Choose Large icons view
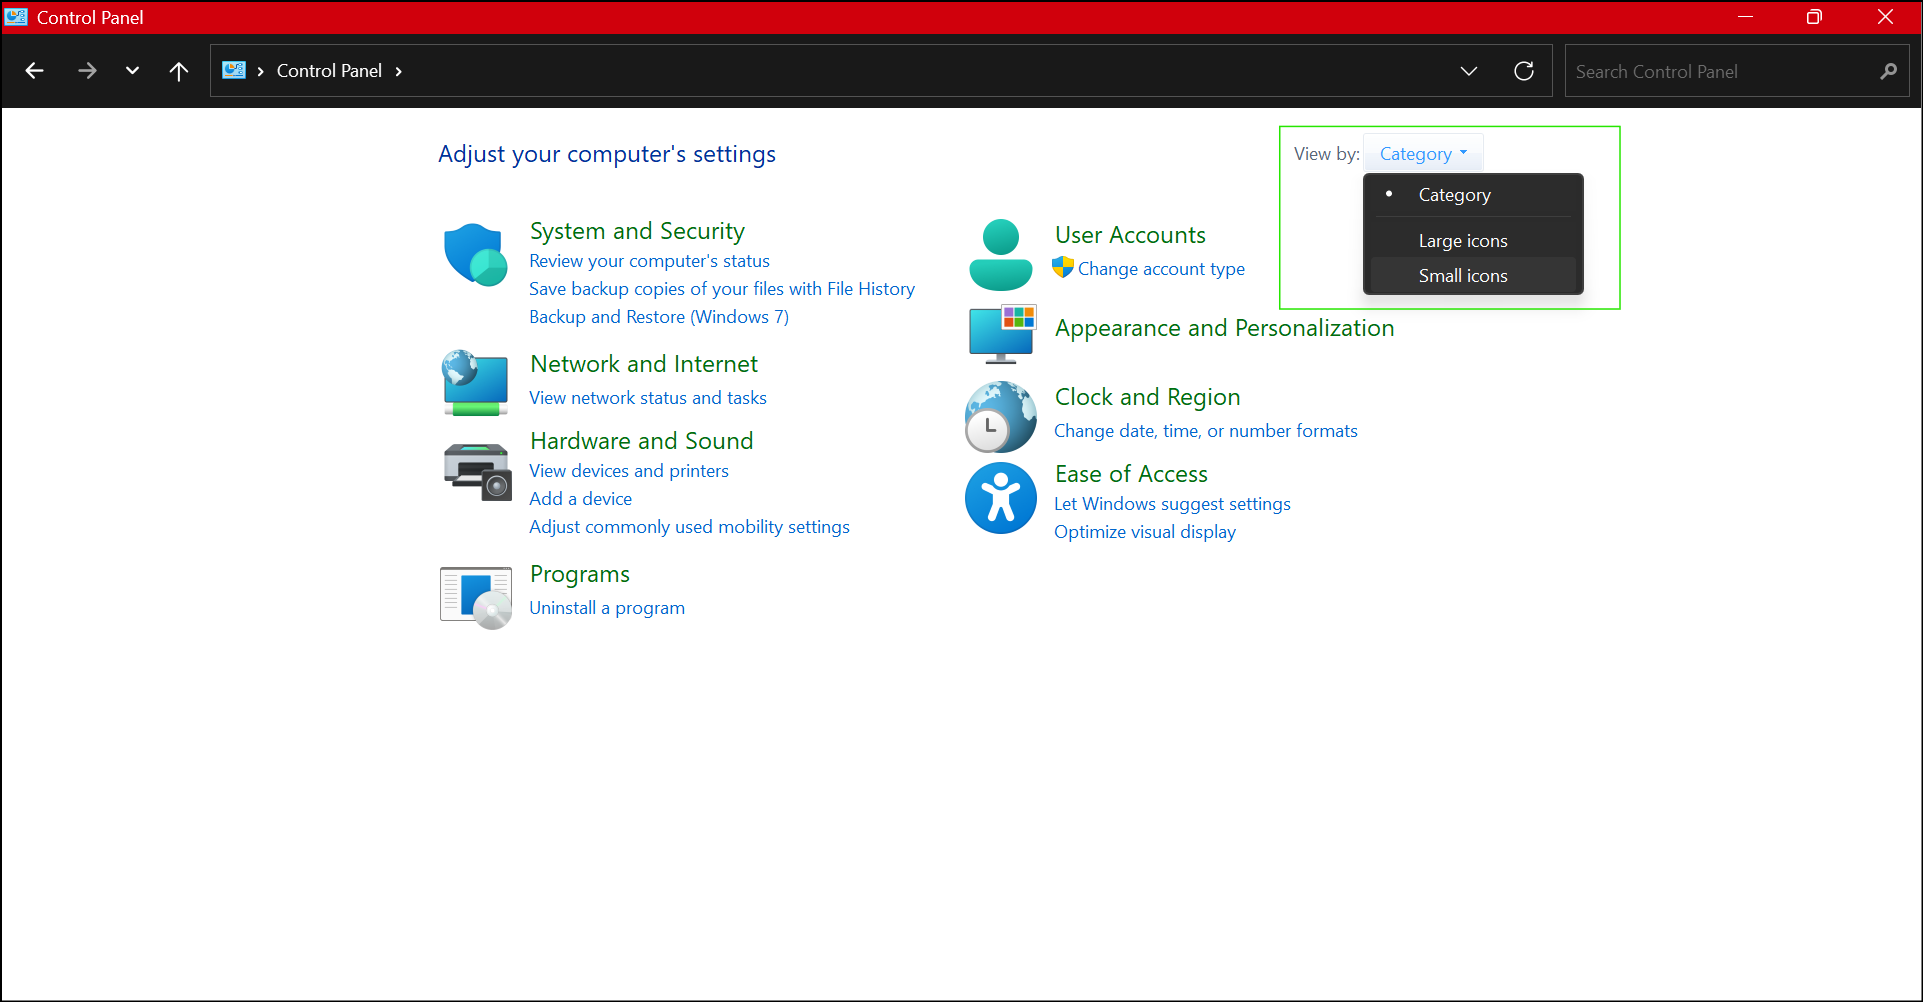This screenshot has height=1002, width=1923. (1473, 241)
